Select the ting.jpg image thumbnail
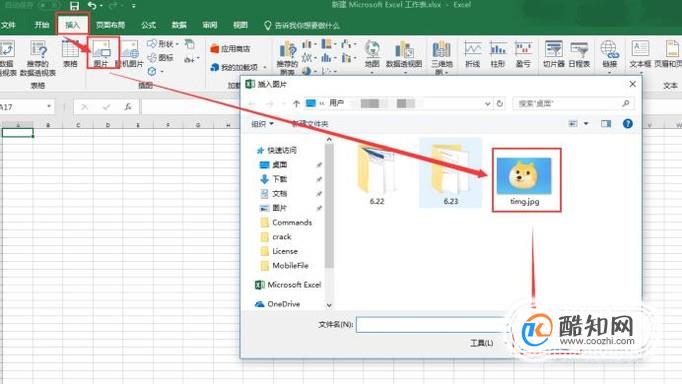 pyautogui.click(x=524, y=176)
